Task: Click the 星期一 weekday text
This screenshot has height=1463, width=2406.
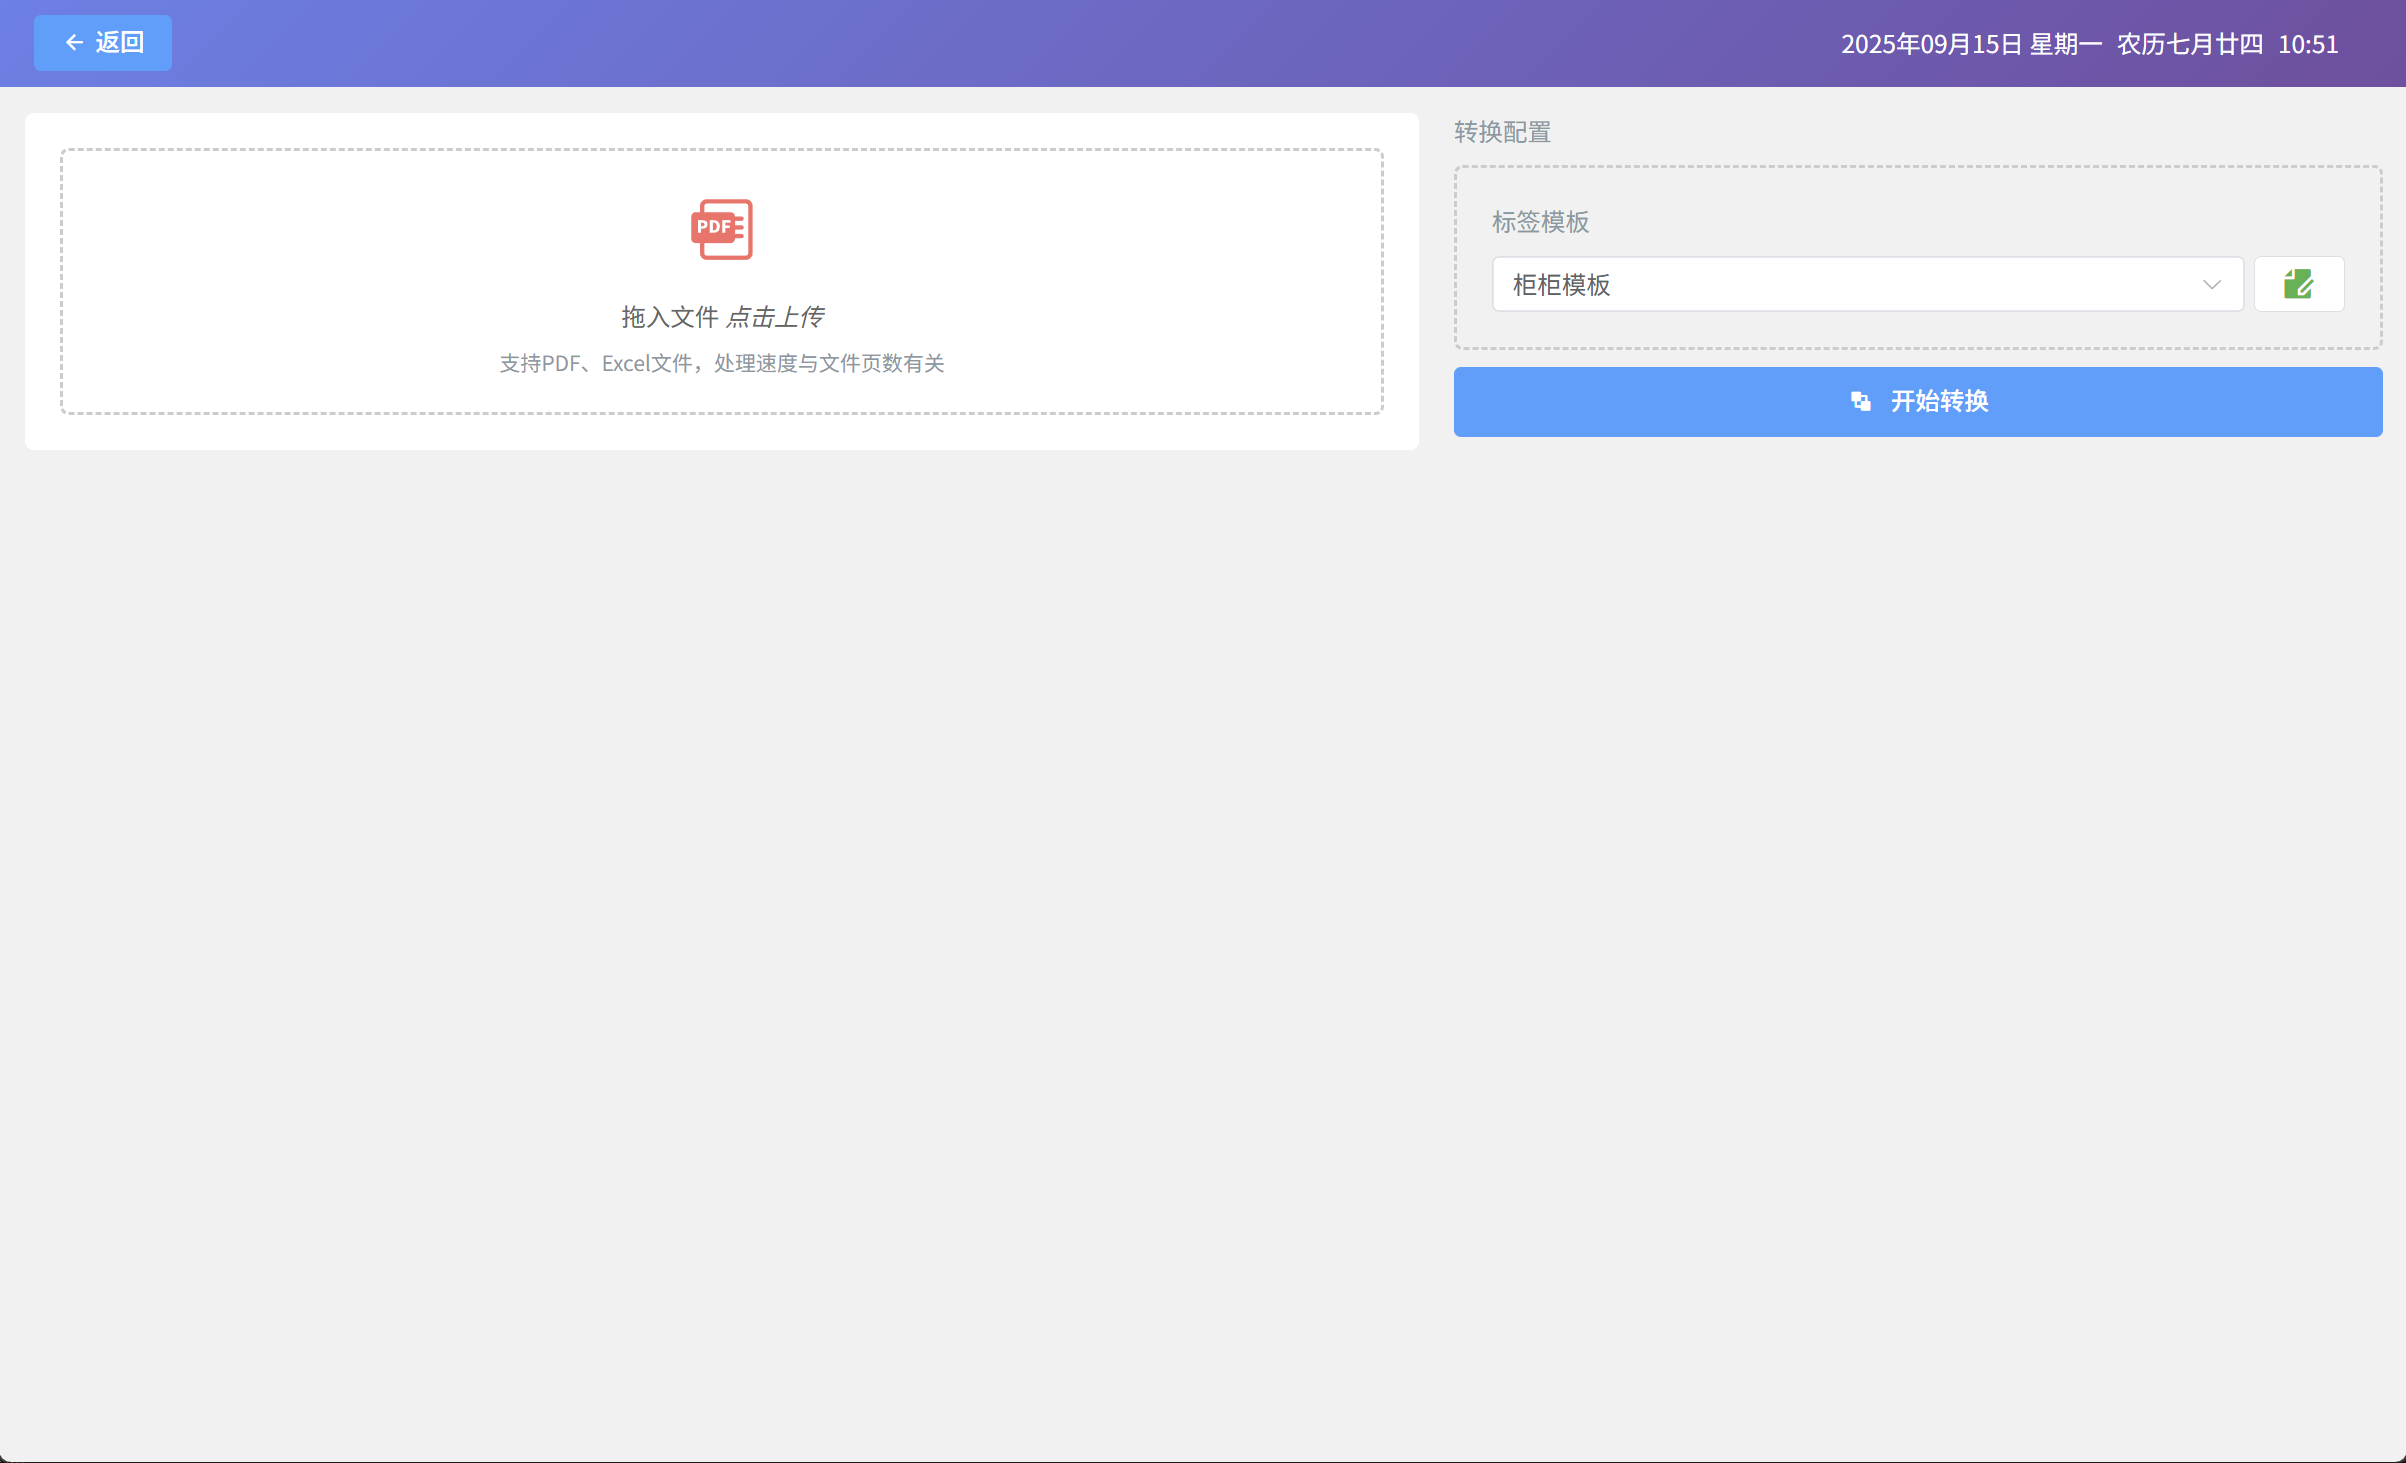Action: pos(2065,44)
